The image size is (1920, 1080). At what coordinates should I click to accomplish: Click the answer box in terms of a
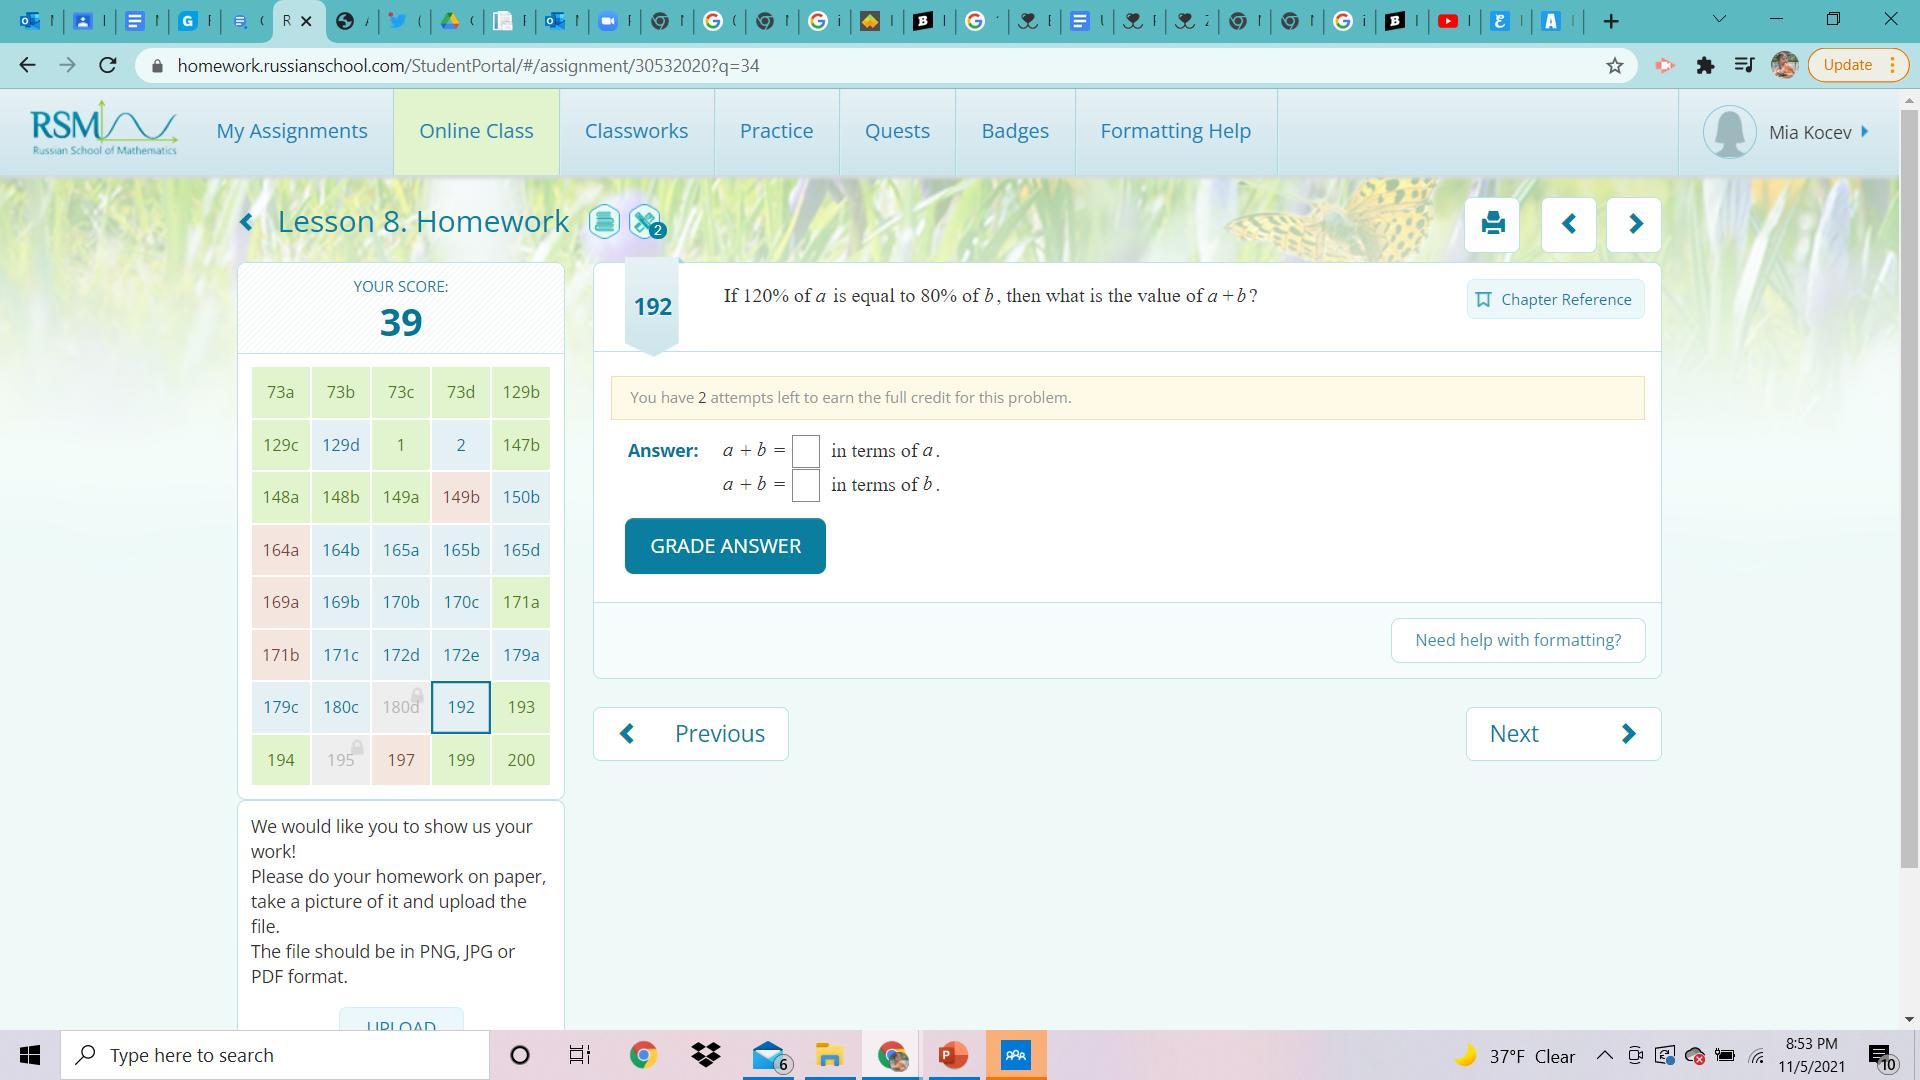(805, 451)
